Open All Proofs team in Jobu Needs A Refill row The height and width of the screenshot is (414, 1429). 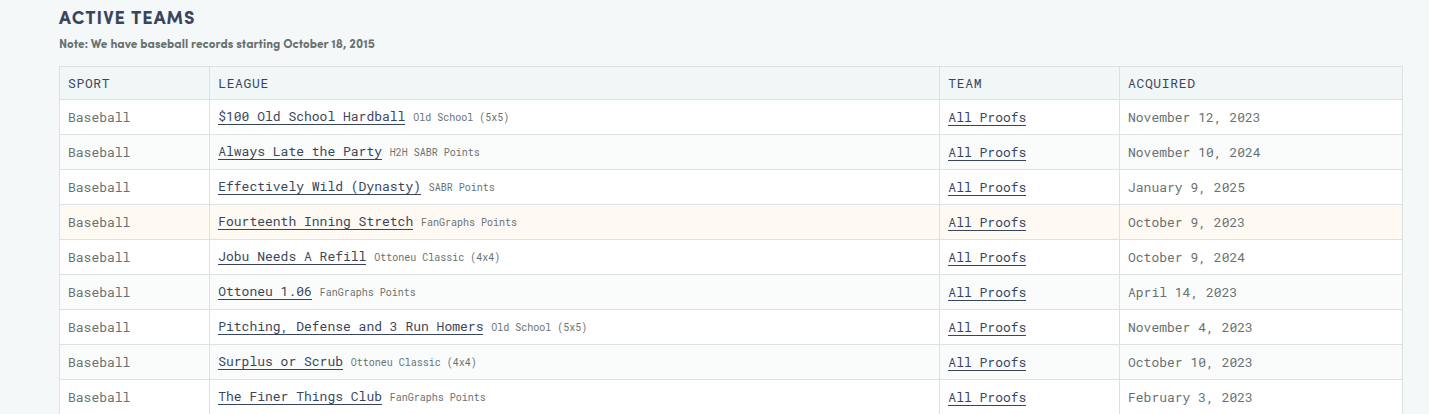(986, 257)
